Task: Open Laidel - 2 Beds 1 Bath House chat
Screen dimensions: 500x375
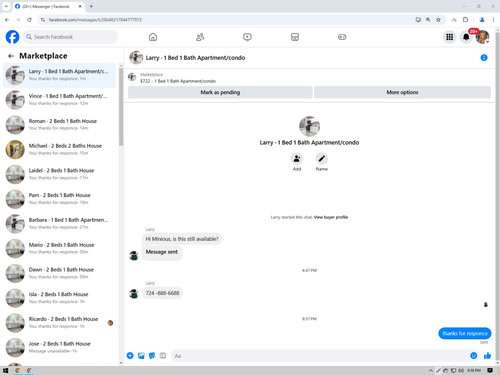Action: (x=59, y=174)
